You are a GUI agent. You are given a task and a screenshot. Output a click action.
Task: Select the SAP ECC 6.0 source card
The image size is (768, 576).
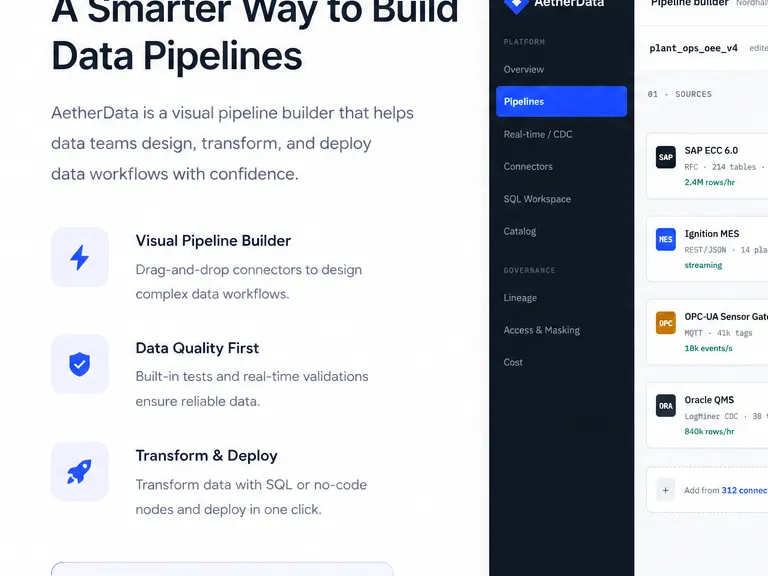pos(707,166)
